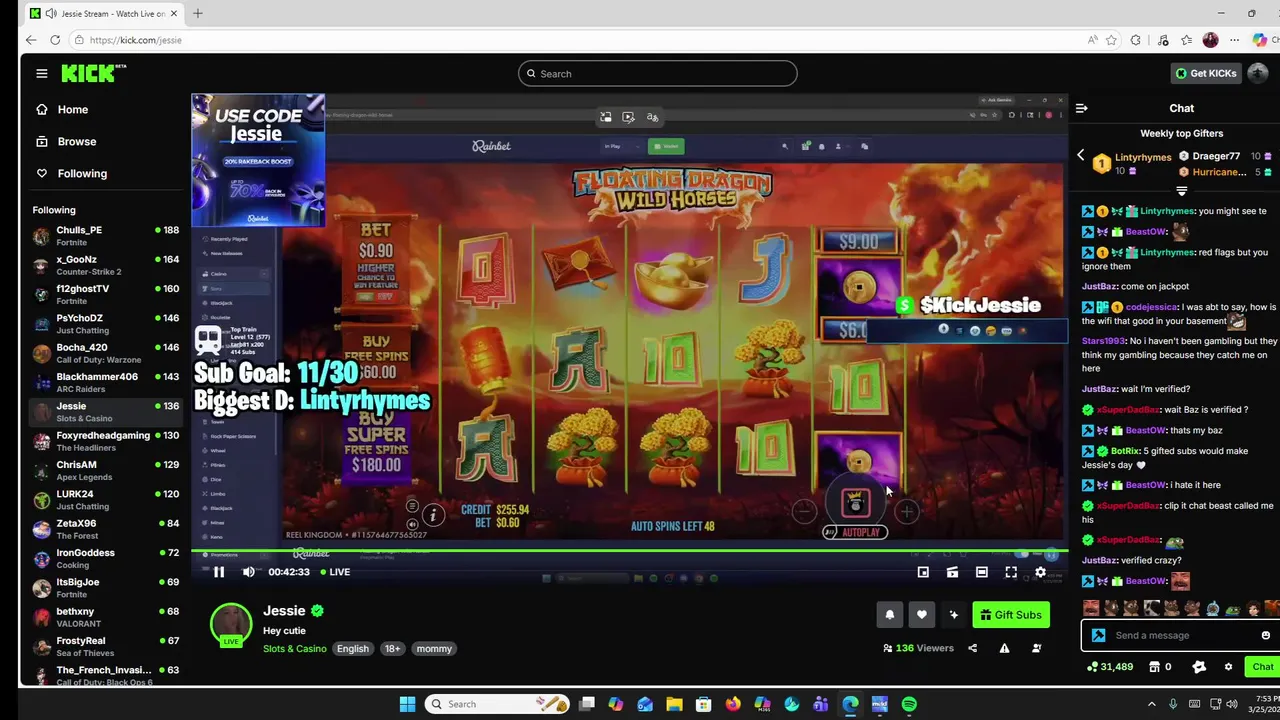Click the green Chat send button
The height and width of the screenshot is (720, 1280).
pyautogui.click(x=1262, y=667)
